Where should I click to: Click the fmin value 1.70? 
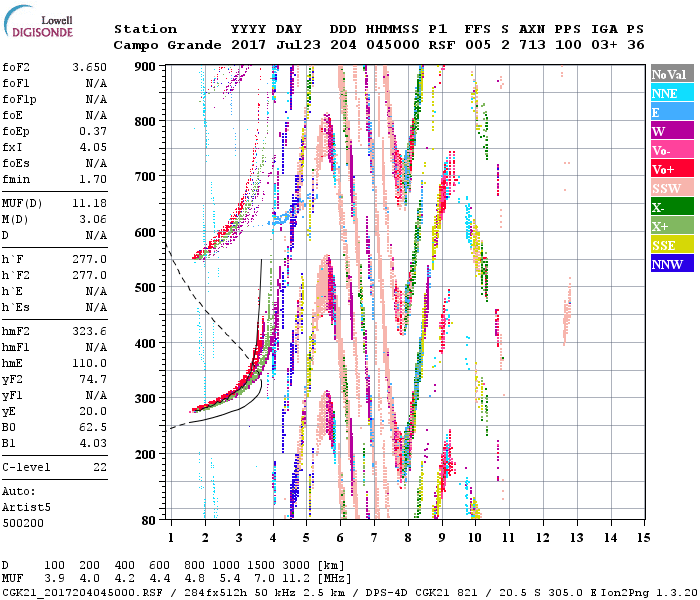(x=93, y=179)
